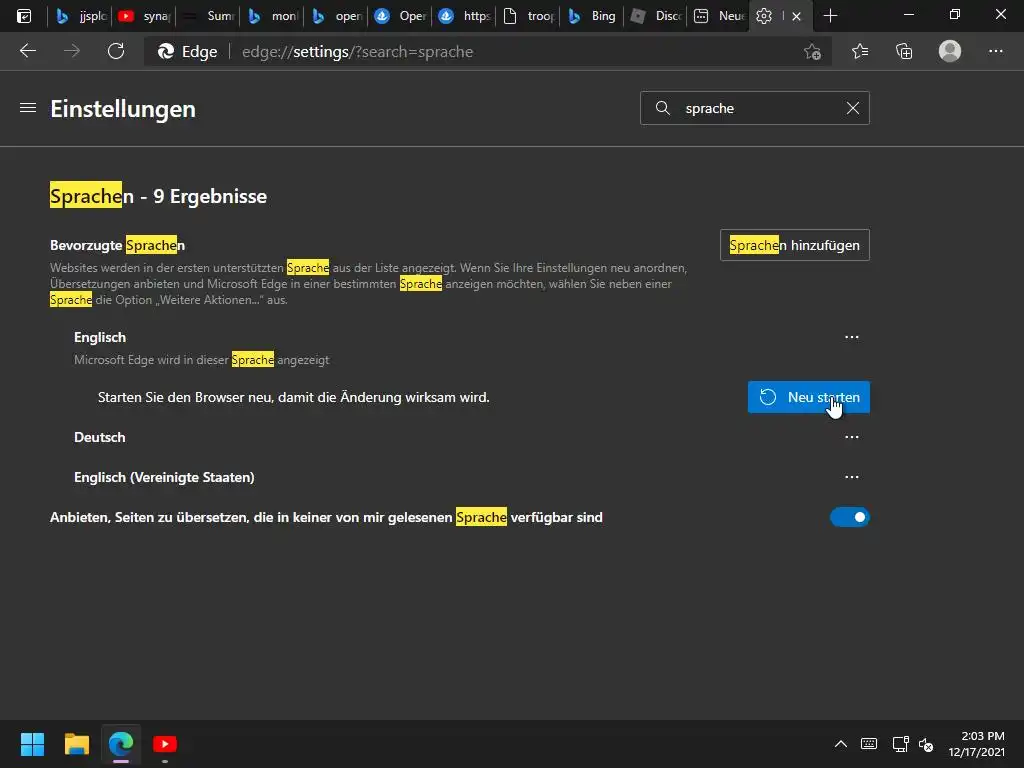Screen dimensions: 1024x768
Task: Open more actions for Englisch
Action: (x=852, y=337)
